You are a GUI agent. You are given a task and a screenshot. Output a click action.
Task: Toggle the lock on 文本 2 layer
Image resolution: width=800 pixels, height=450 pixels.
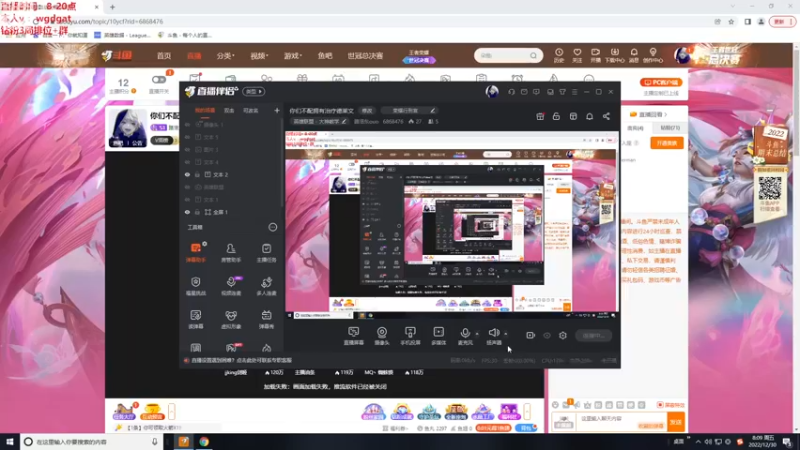point(197,174)
